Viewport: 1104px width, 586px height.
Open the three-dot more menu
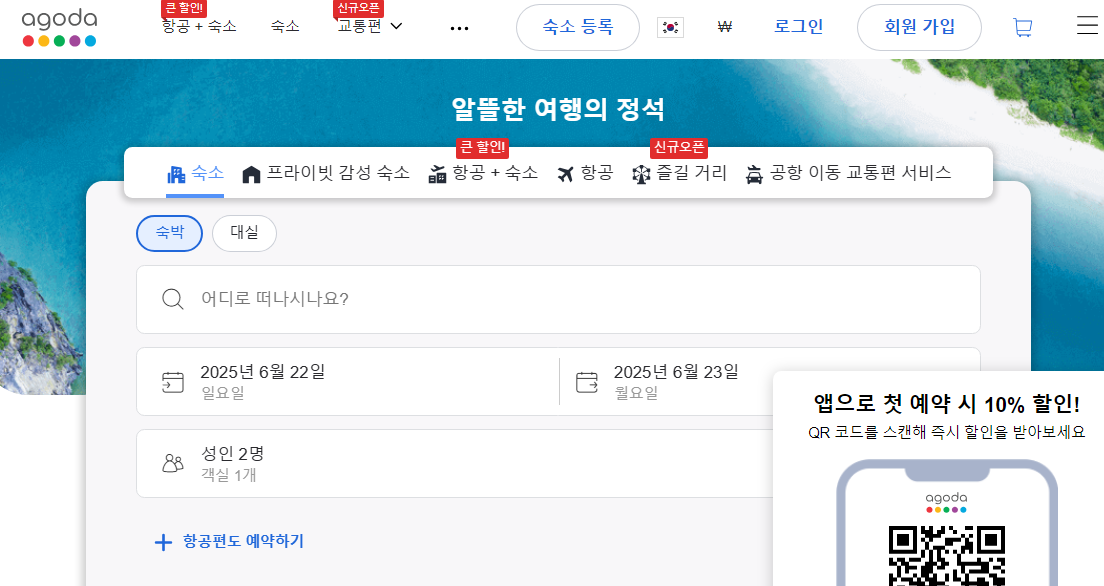click(x=459, y=28)
